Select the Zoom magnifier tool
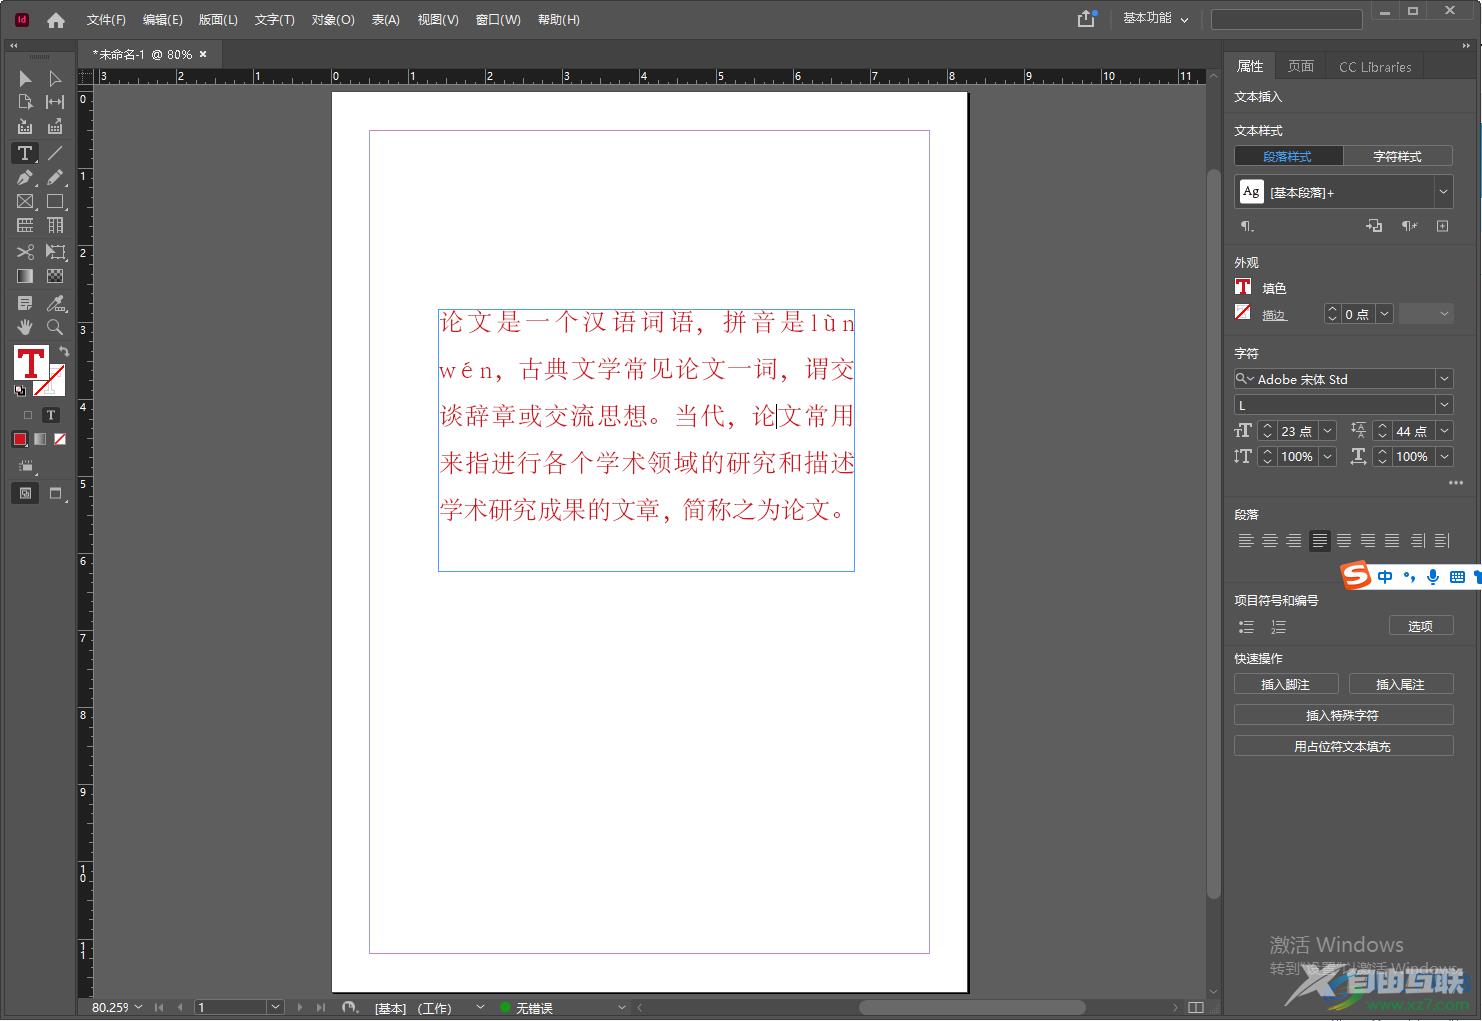 (x=55, y=327)
